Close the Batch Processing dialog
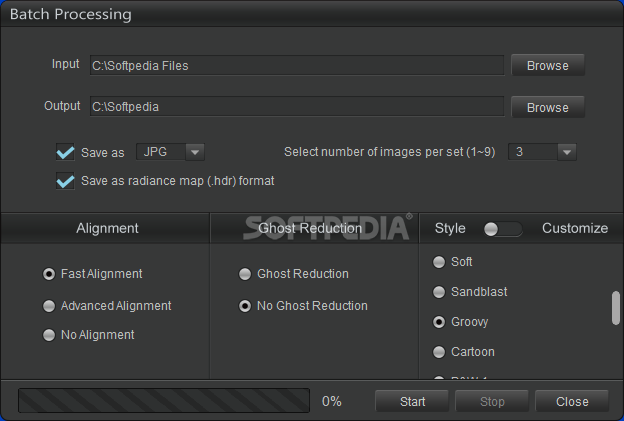The height and width of the screenshot is (421, 624). point(572,401)
